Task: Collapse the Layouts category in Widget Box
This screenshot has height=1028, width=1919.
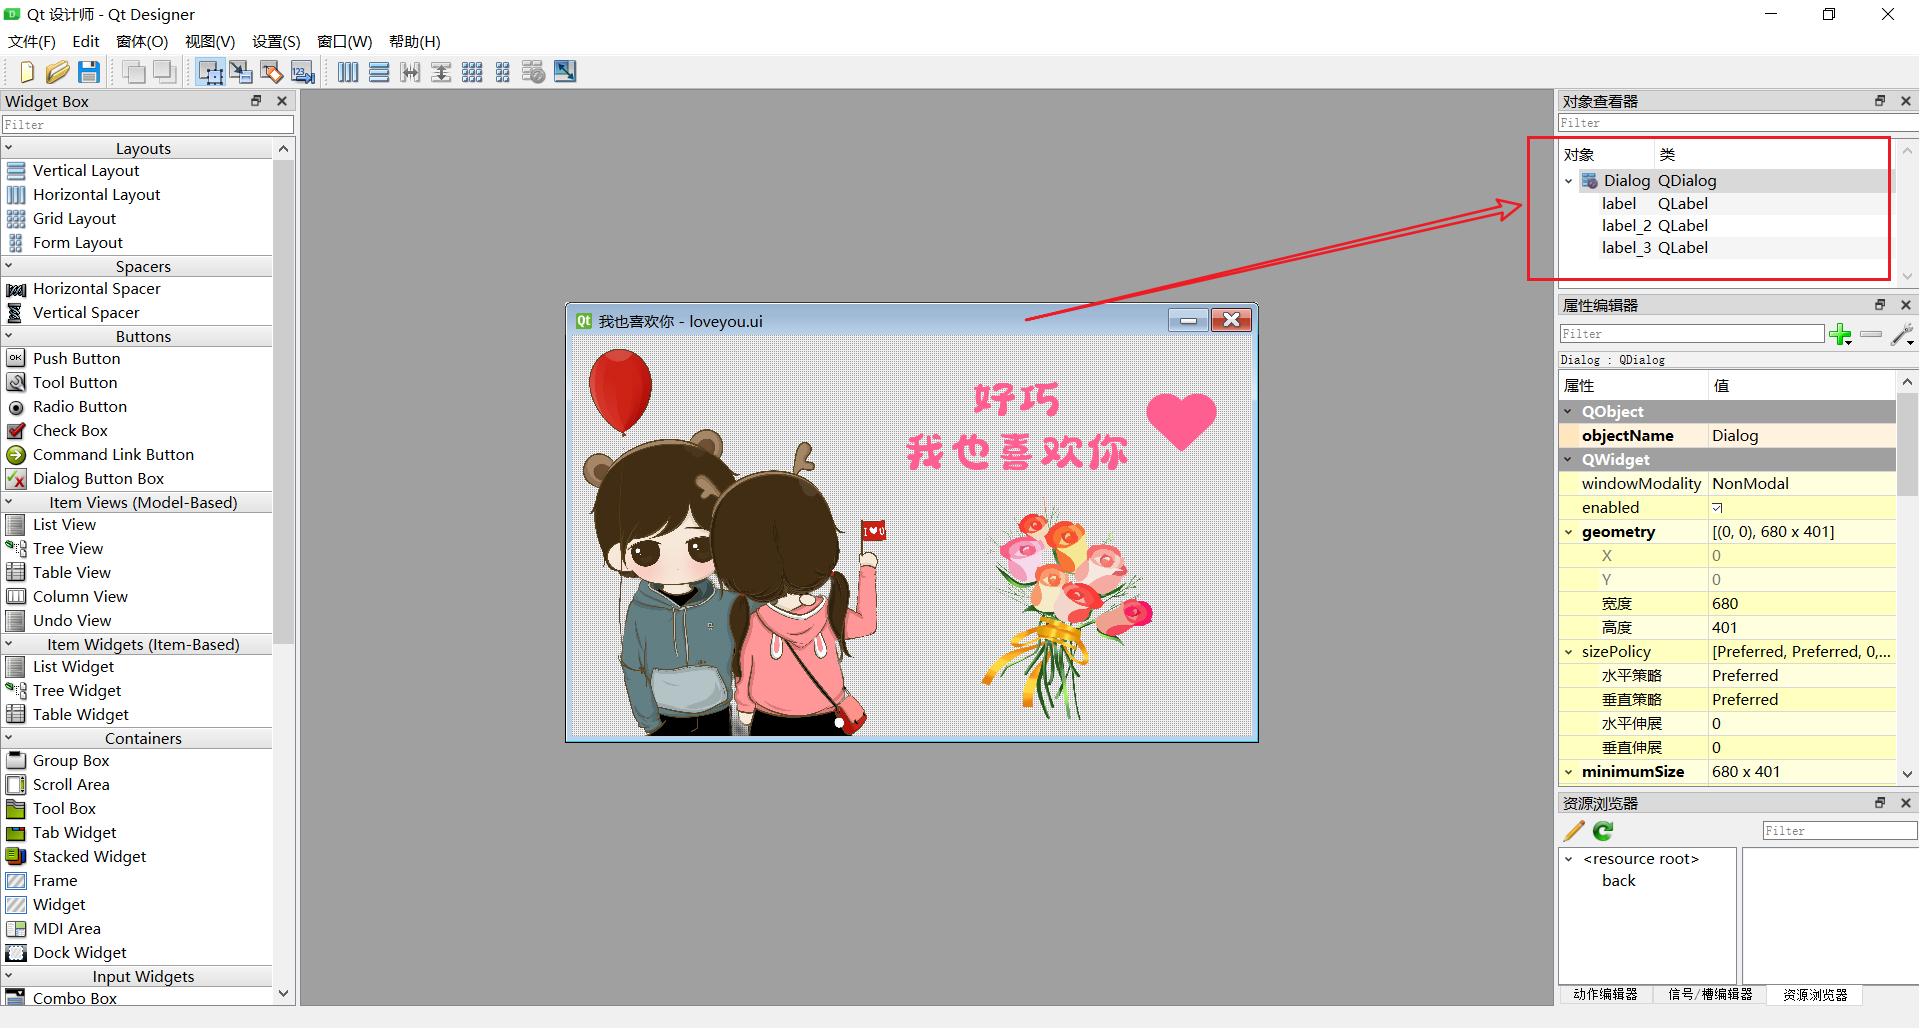Action: 9,148
